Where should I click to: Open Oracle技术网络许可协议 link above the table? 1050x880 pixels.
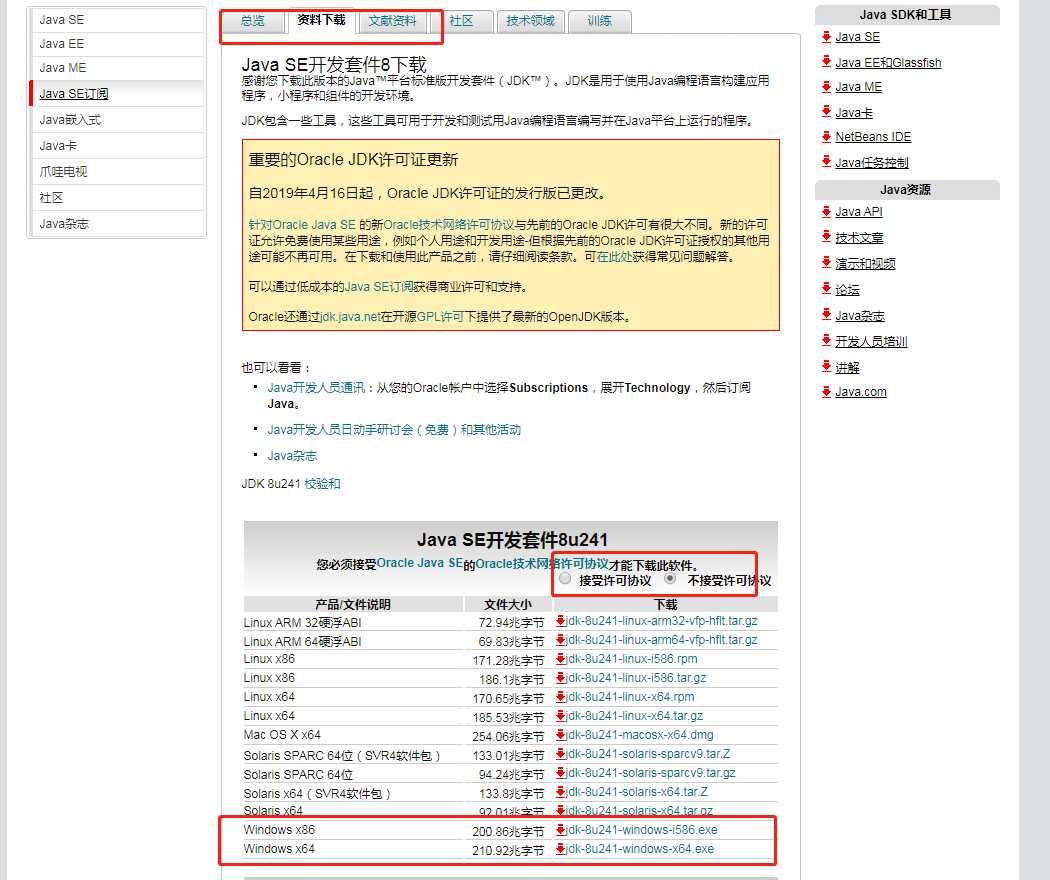point(542,564)
